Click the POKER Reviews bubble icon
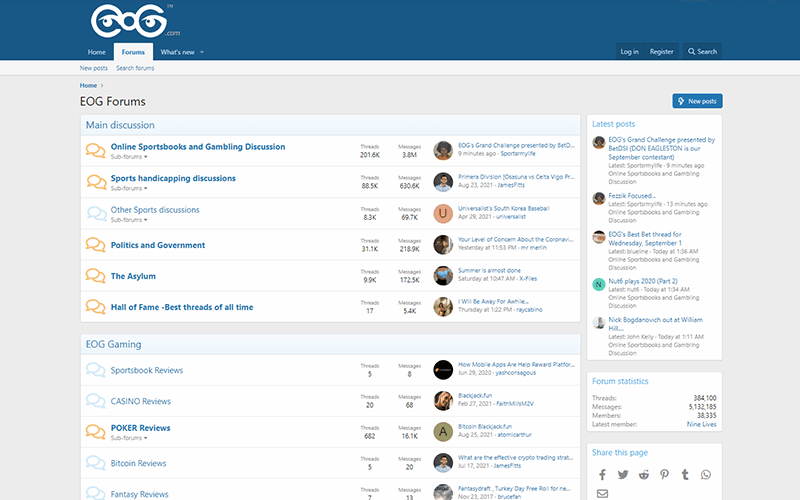Image resolution: width=800 pixels, height=500 pixels. tap(95, 432)
